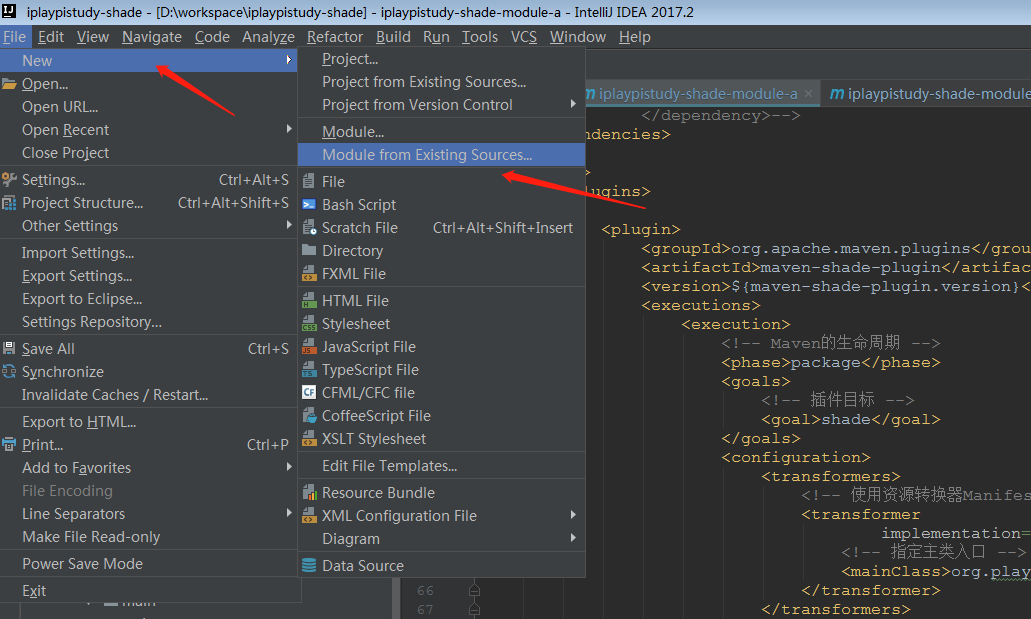Viewport: 1031px width, 619px height.
Task: Click the Data Source database icon
Action: click(x=308, y=565)
